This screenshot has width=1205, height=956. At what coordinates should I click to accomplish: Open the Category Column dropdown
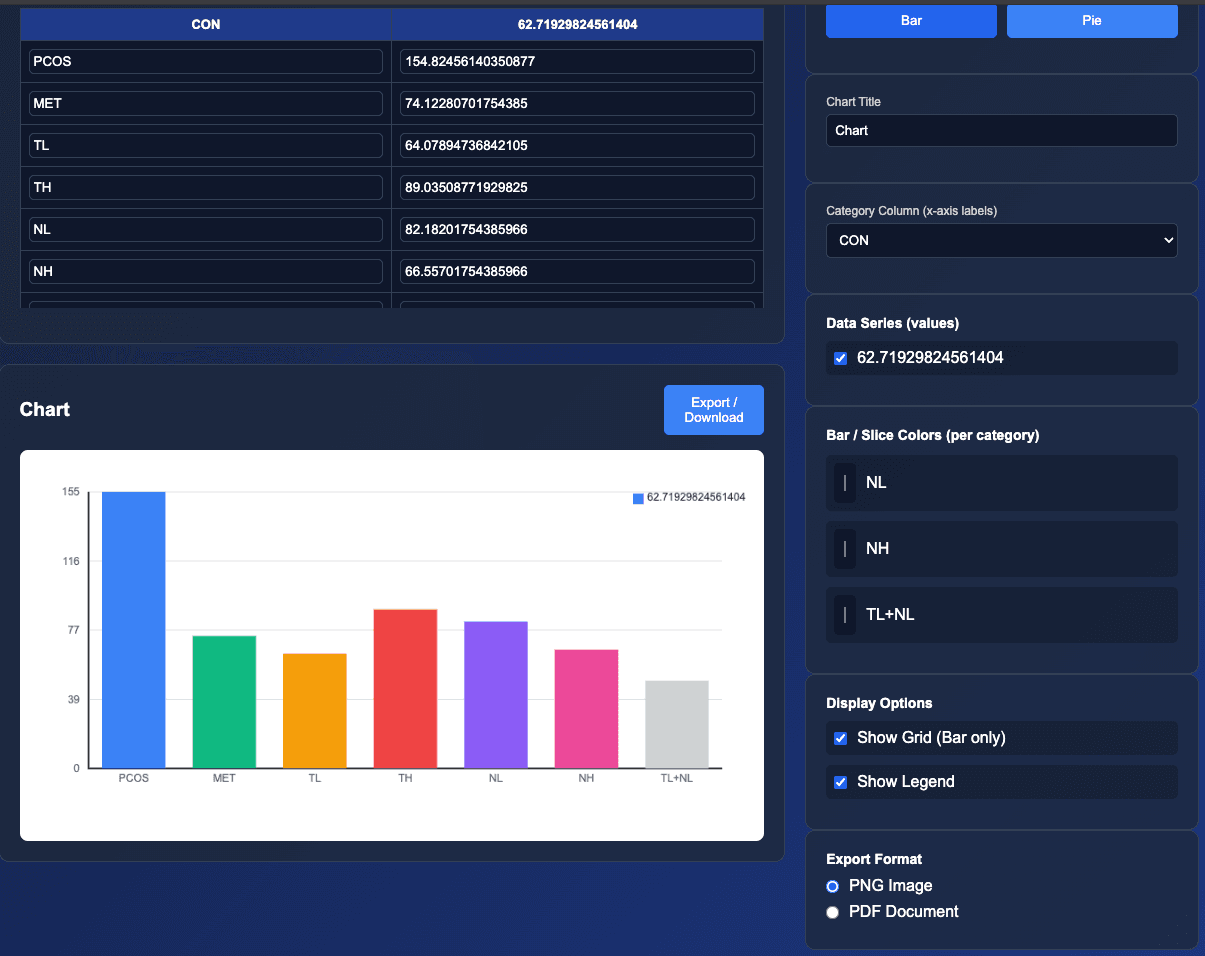1001,240
